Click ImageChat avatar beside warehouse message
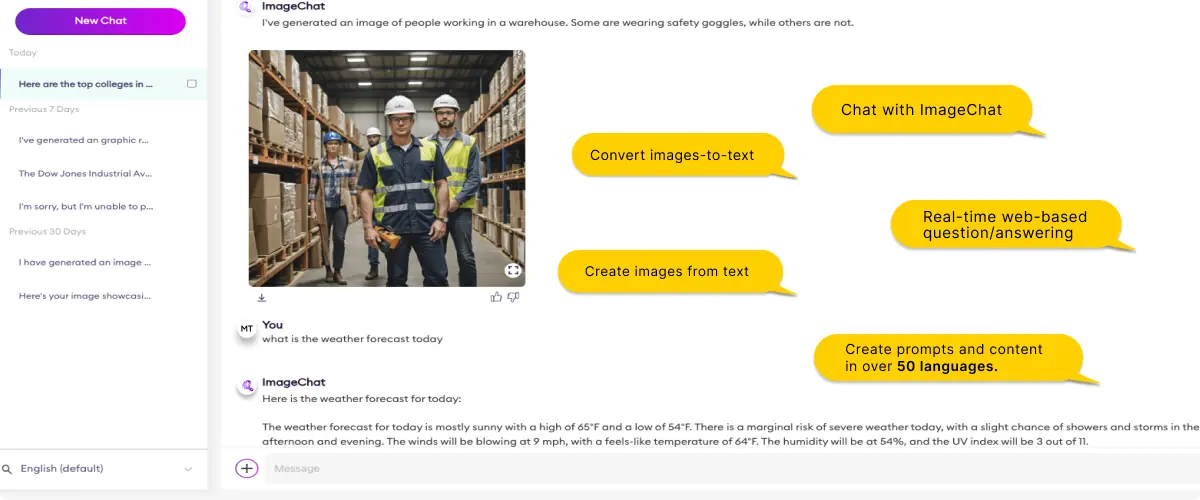1200x500 pixels. 246,9
